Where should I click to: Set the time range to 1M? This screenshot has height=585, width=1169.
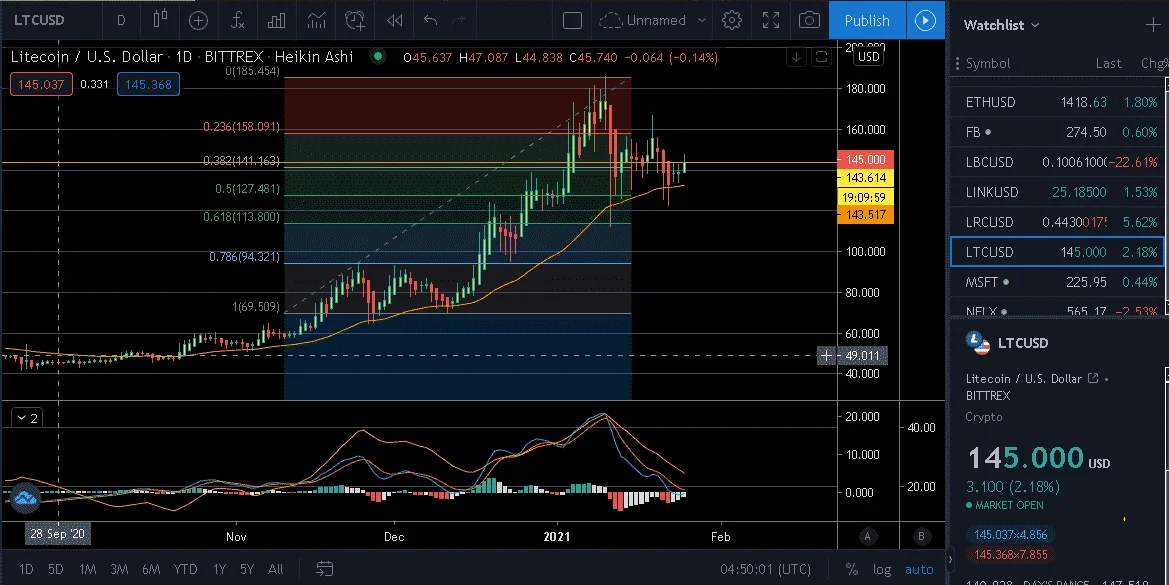pyautogui.click(x=87, y=569)
